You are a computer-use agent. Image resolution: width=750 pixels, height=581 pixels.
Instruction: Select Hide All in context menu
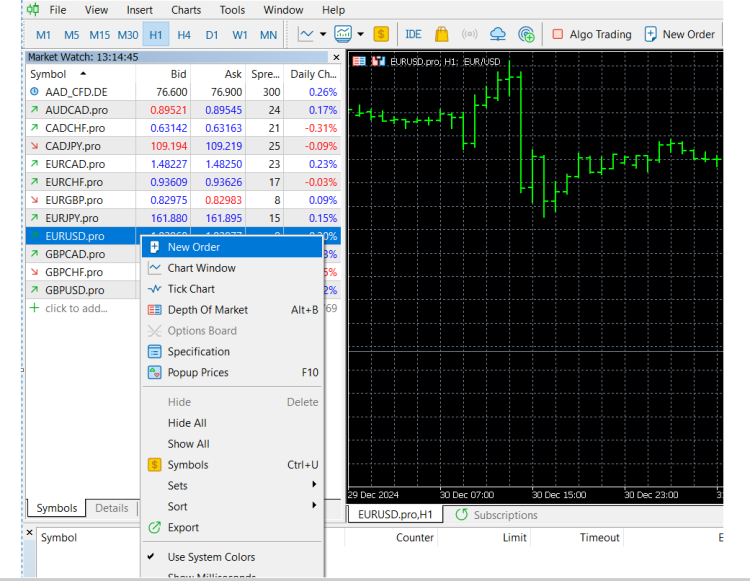tap(187, 423)
